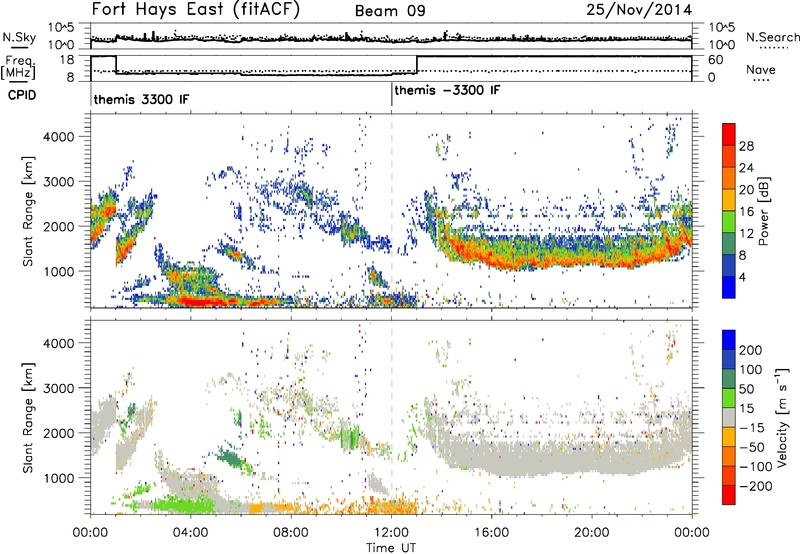Pick the red bottom segment of Velocity color bar
Screen dimensions: 800x554
tap(729, 495)
